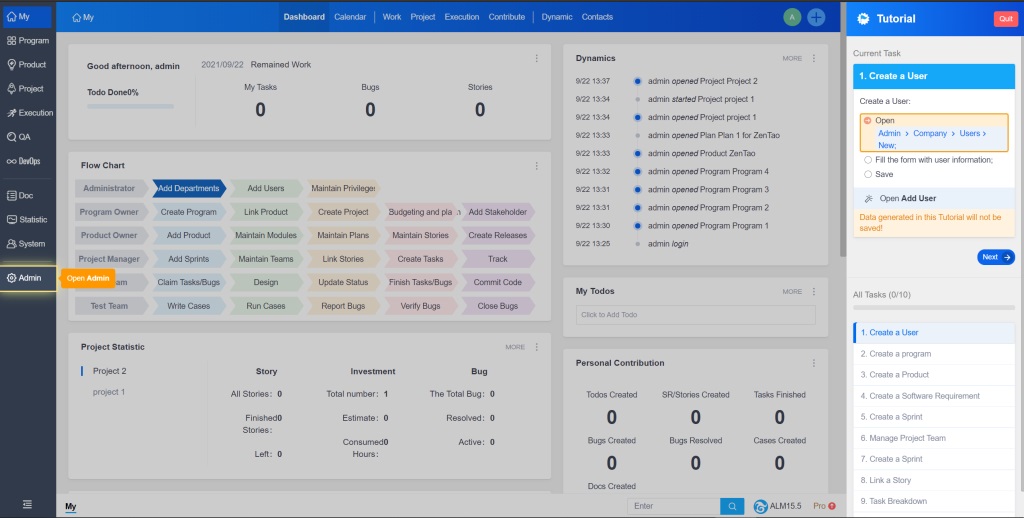Screen dimensions: 1024x518
Task: Switch to the Calendar tab
Action: tap(350, 17)
